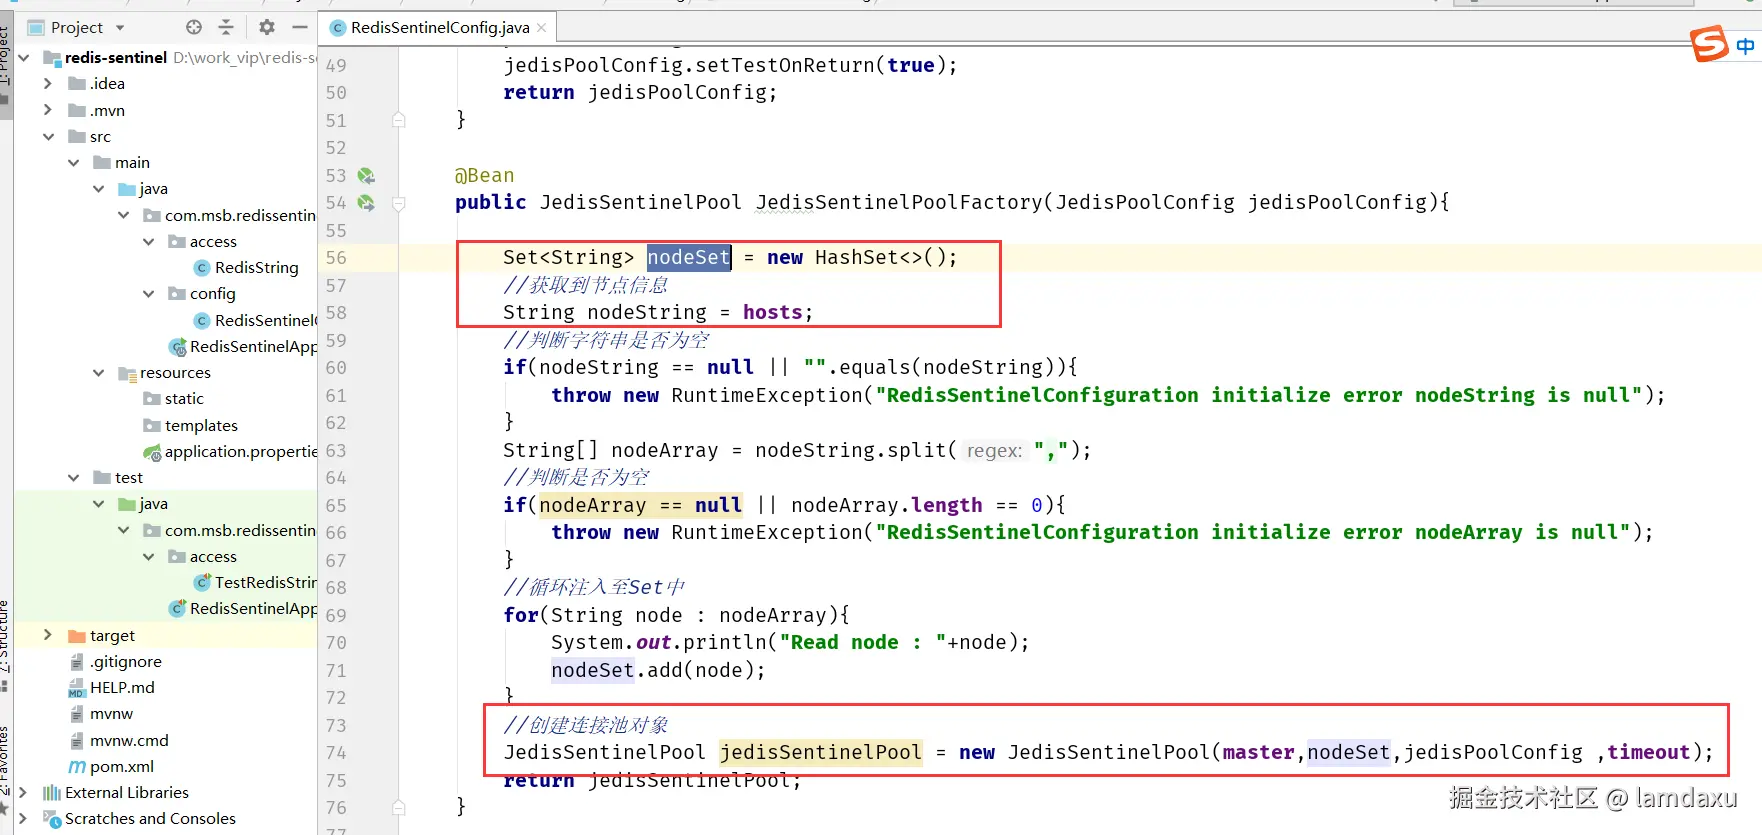Expand the target folder

(x=48, y=635)
